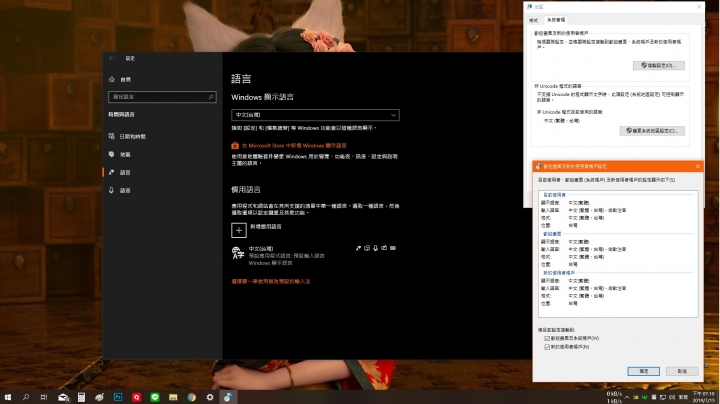
Task: Launch Google Chrome from the taskbar
Action: tap(191, 397)
